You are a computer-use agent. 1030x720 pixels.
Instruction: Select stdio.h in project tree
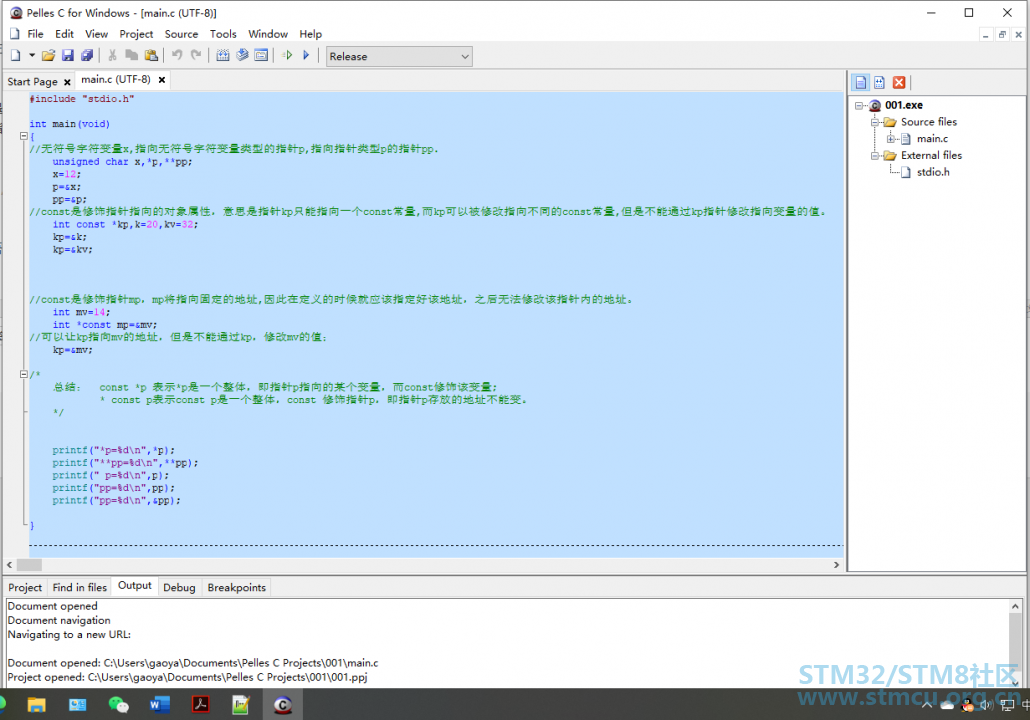pos(933,172)
